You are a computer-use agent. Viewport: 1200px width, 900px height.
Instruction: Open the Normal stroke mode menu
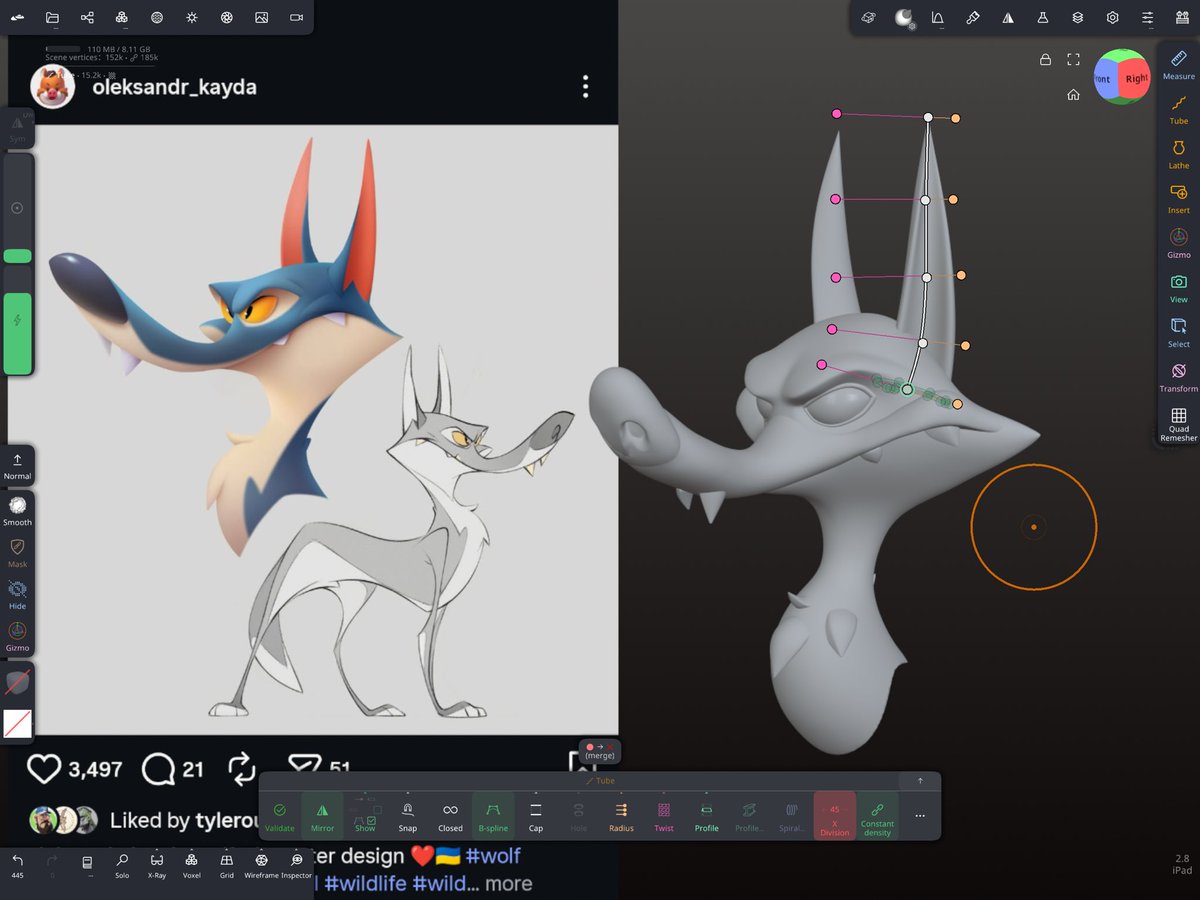17,465
